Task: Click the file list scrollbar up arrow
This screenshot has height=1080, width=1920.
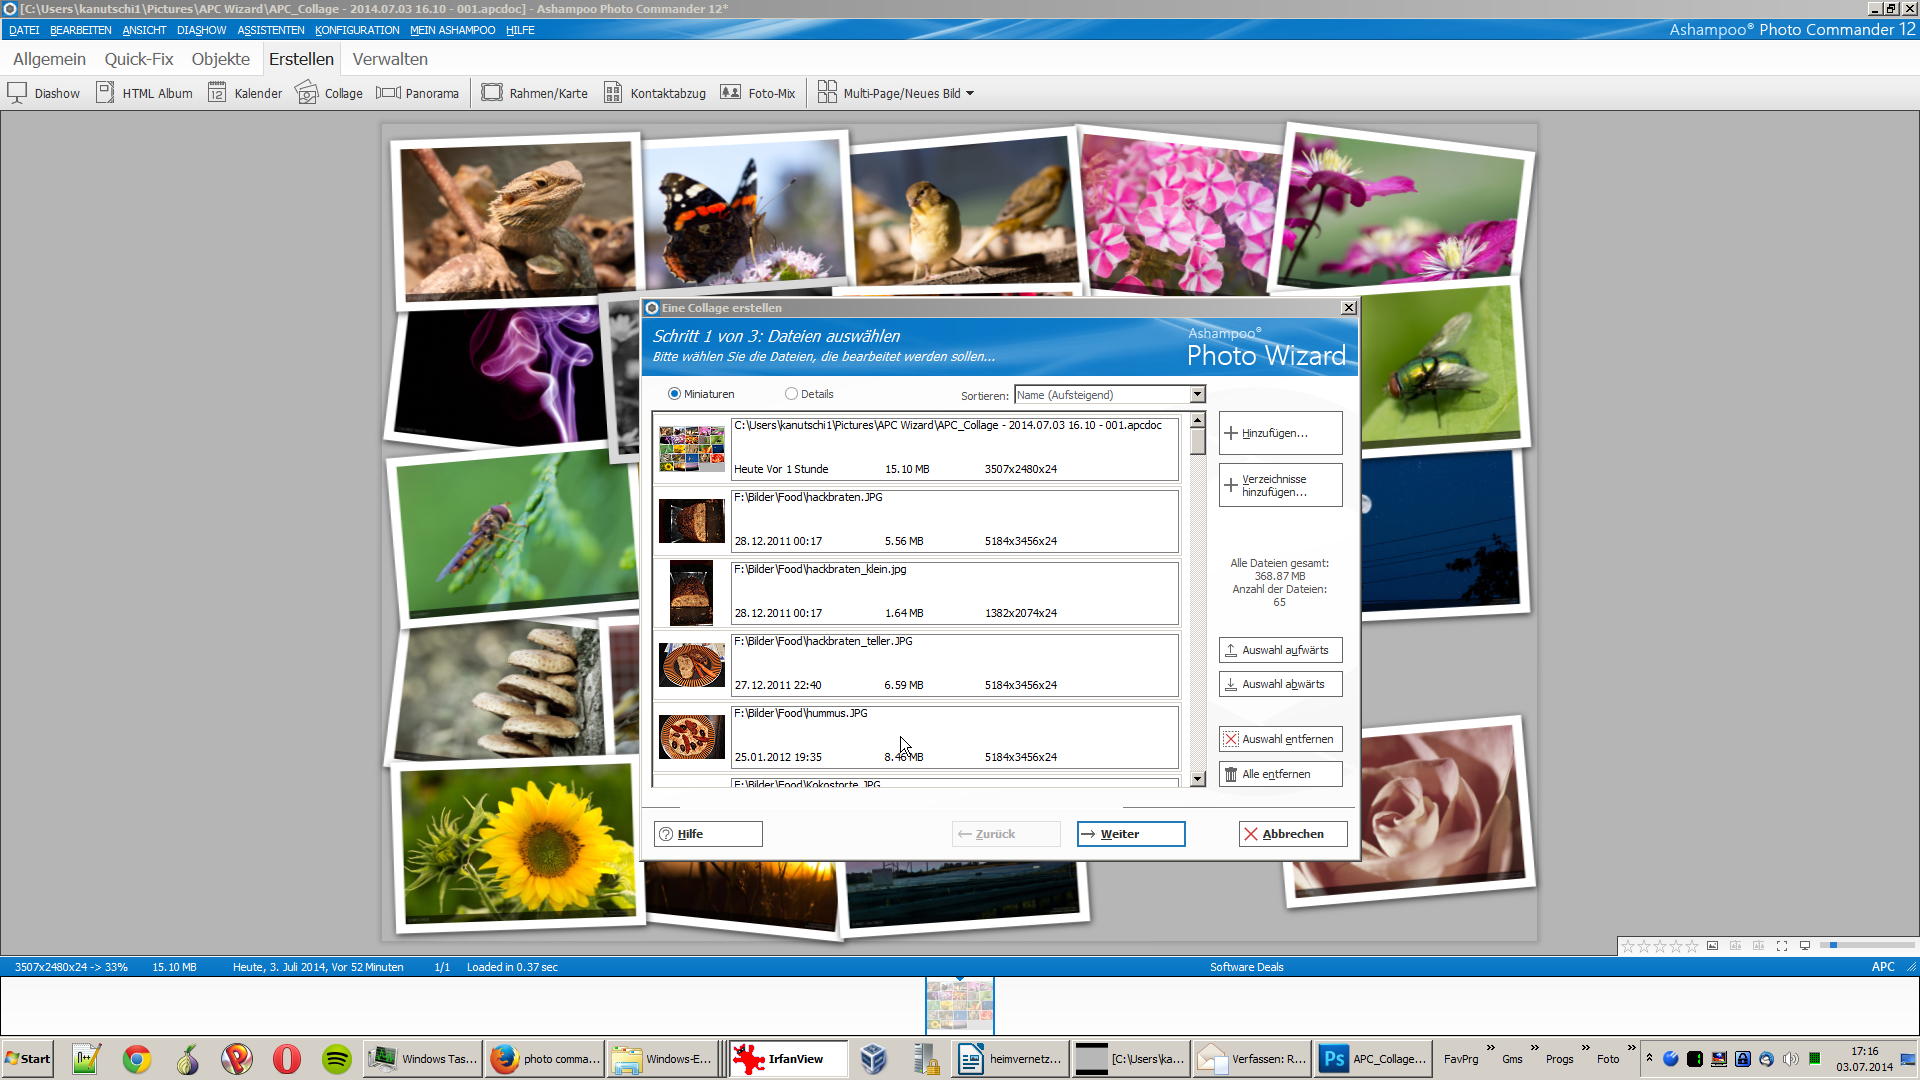Action: [1197, 420]
